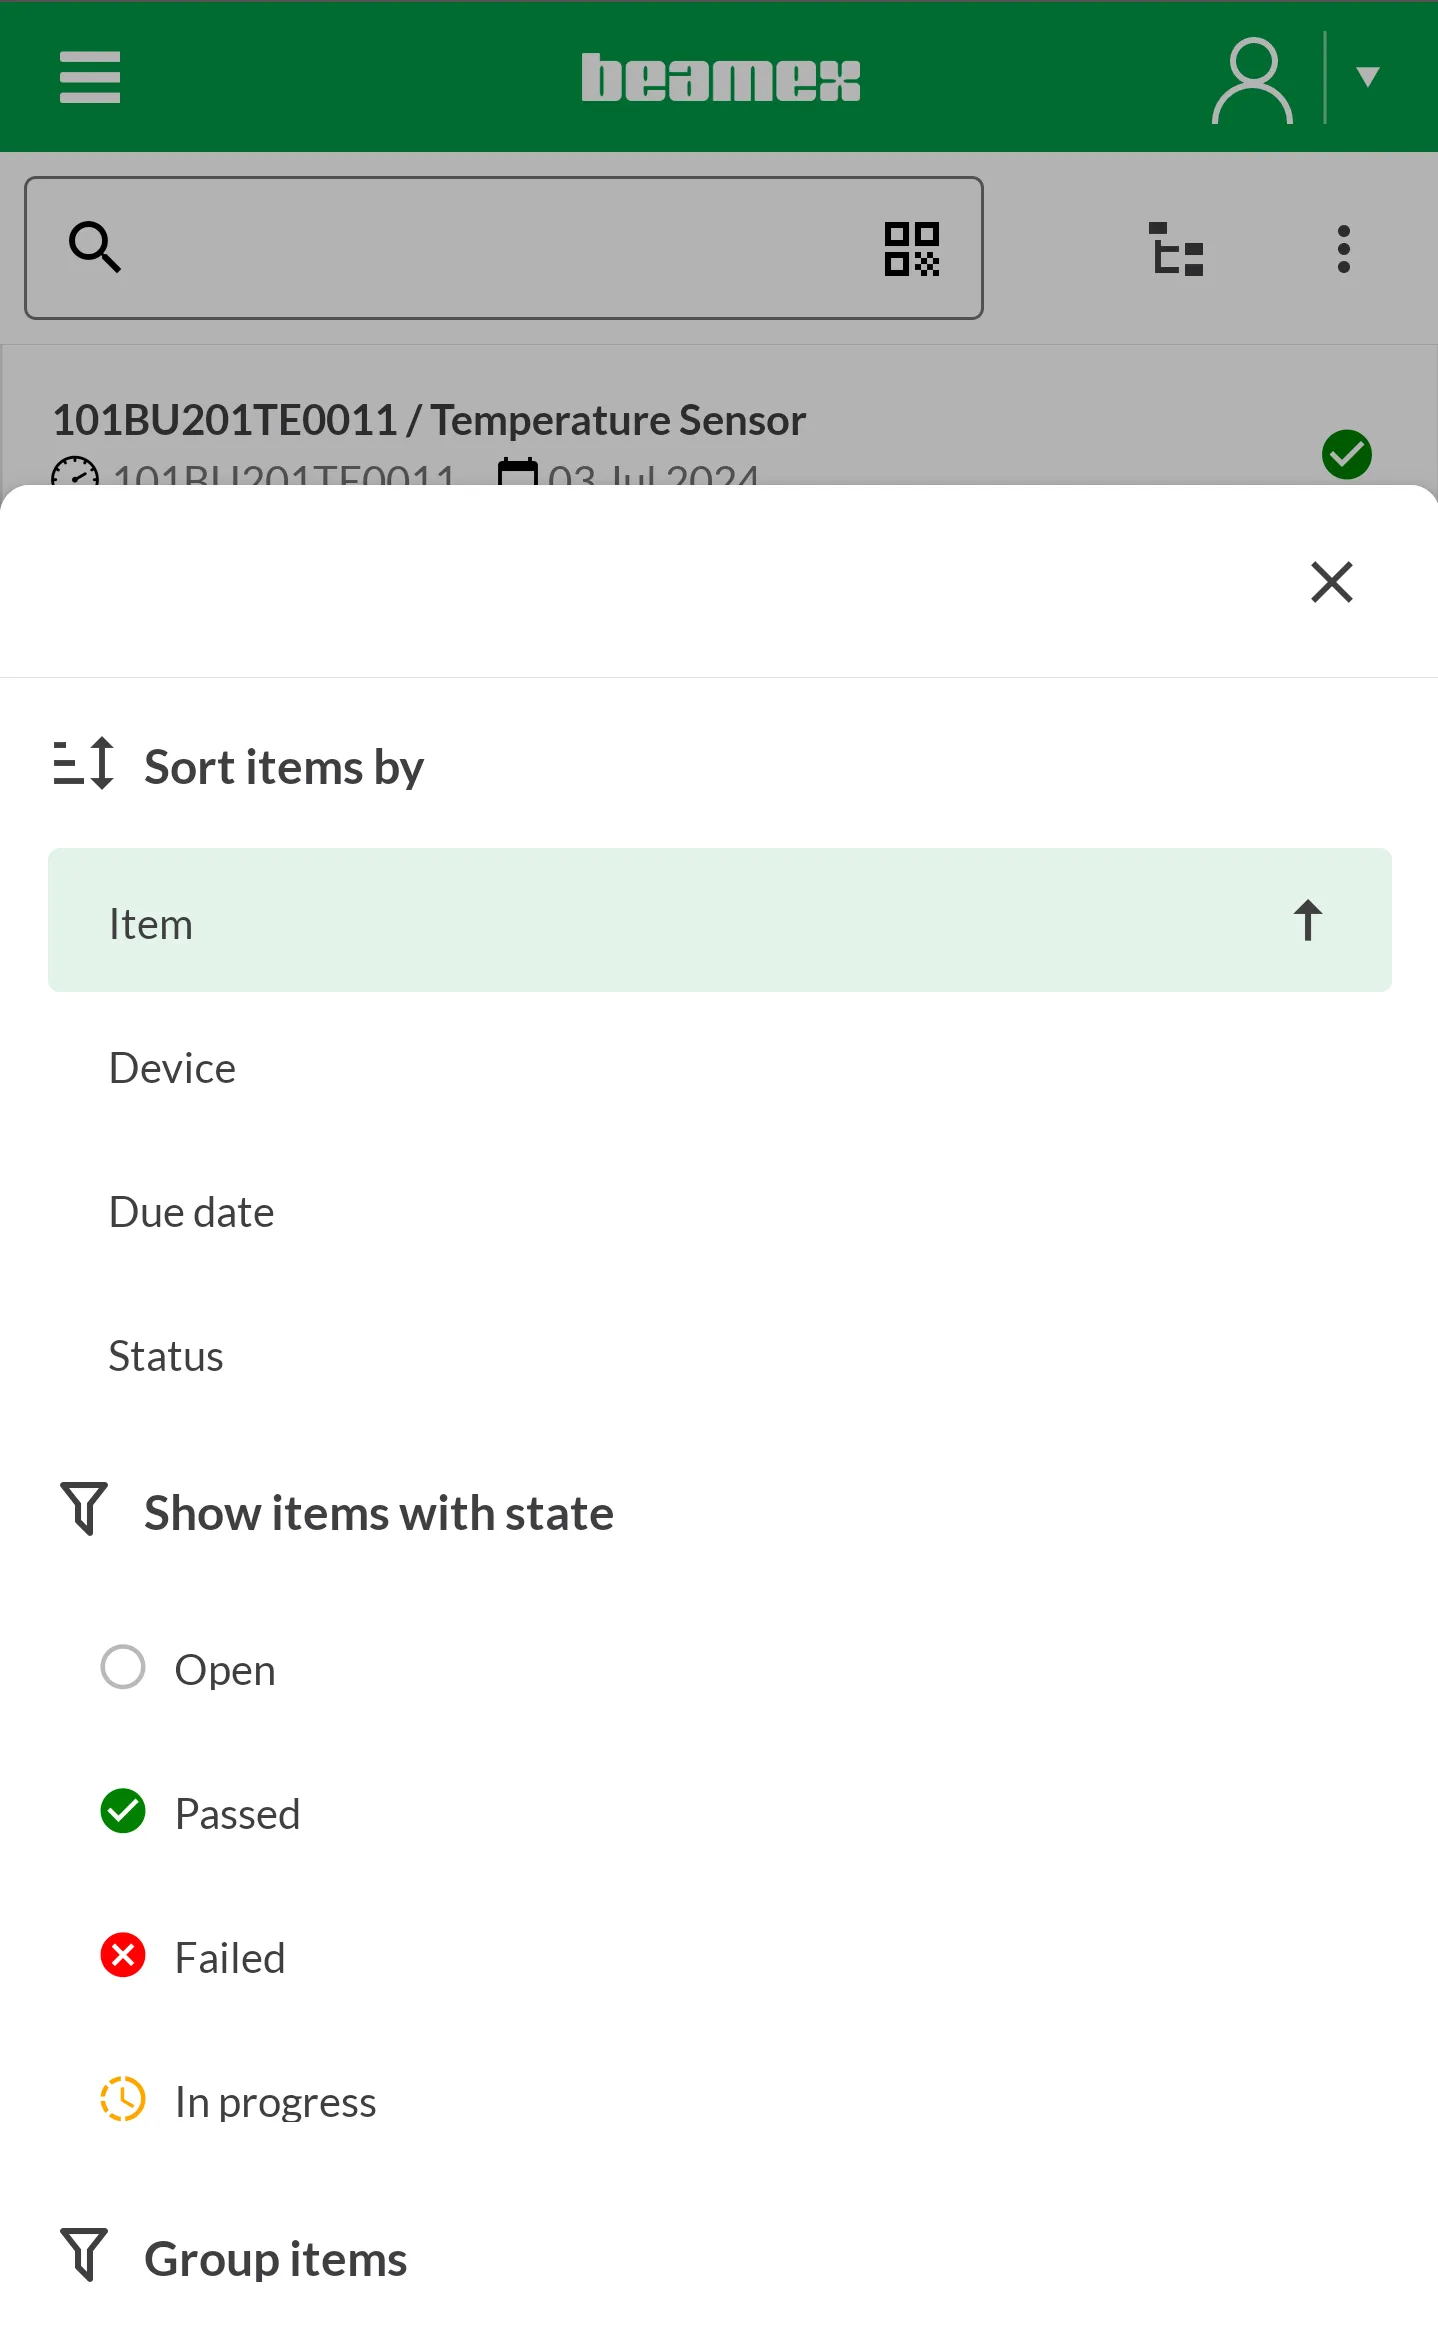Open the three-dot more options menu
This screenshot has width=1438, height=2345.
pyautogui.click(x=1343, y=249)
